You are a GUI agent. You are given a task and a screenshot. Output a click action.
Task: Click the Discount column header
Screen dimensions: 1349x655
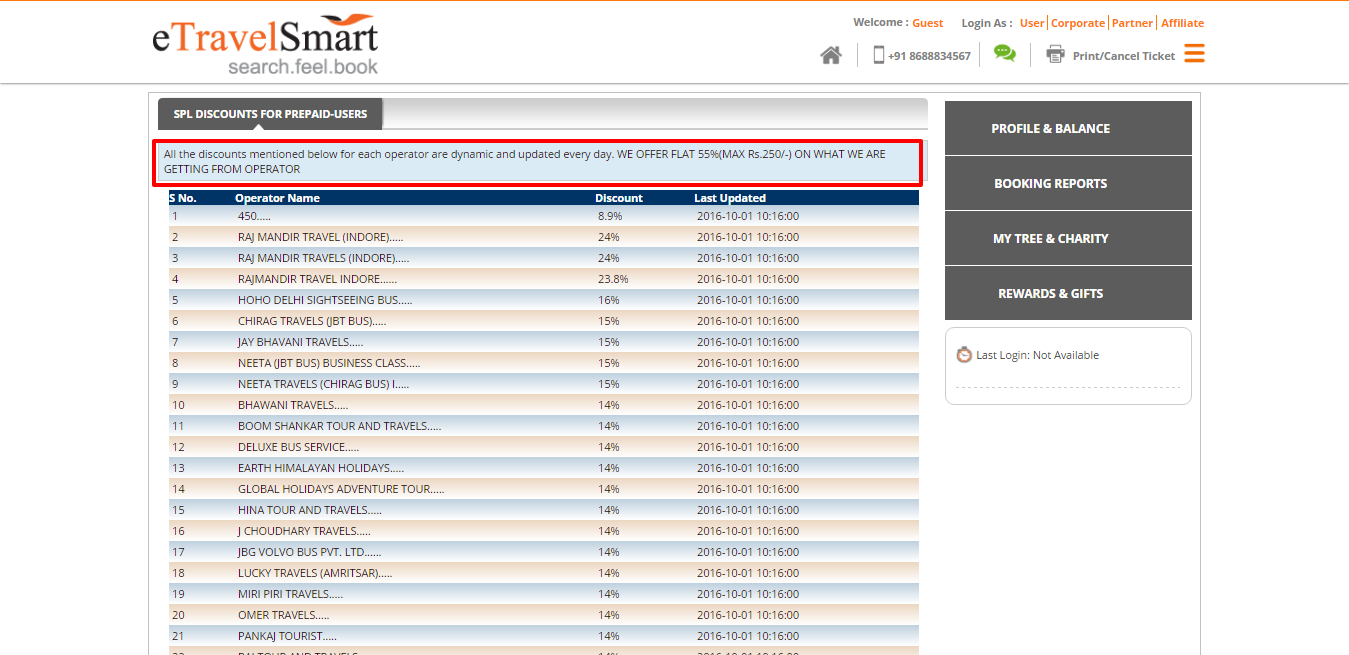click(x=619, y=198)
